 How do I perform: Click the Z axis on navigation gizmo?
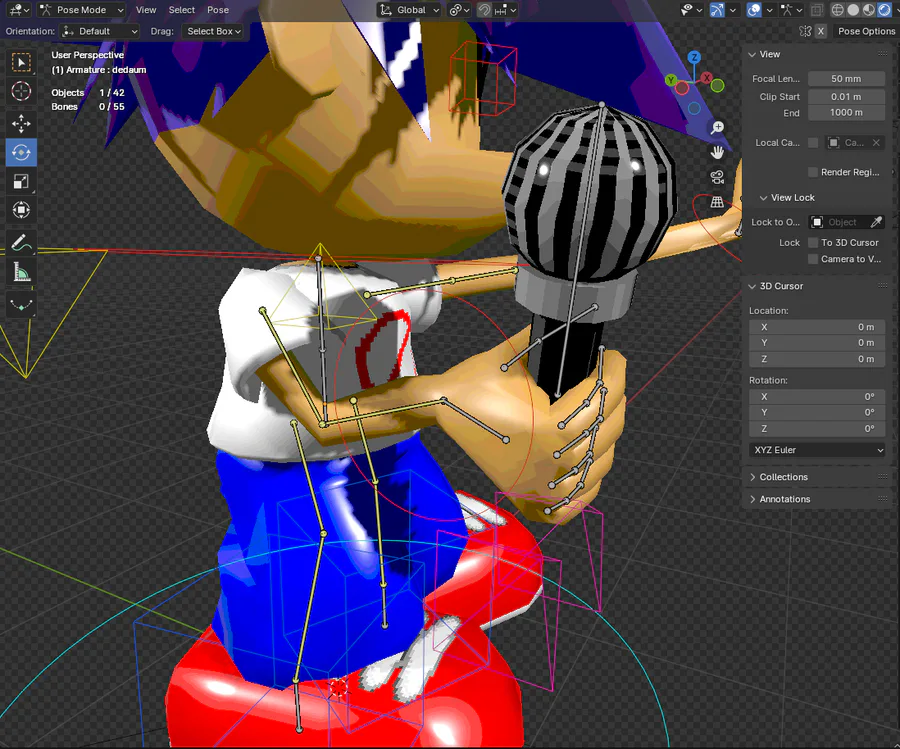coord(695,57)
